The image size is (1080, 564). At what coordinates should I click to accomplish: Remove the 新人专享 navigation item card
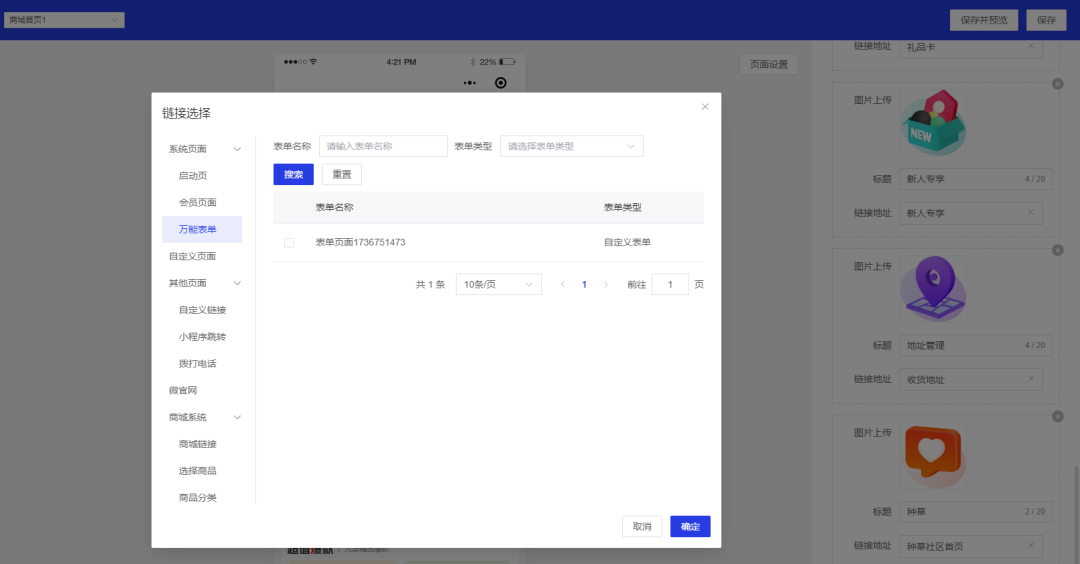point(1058,84)
